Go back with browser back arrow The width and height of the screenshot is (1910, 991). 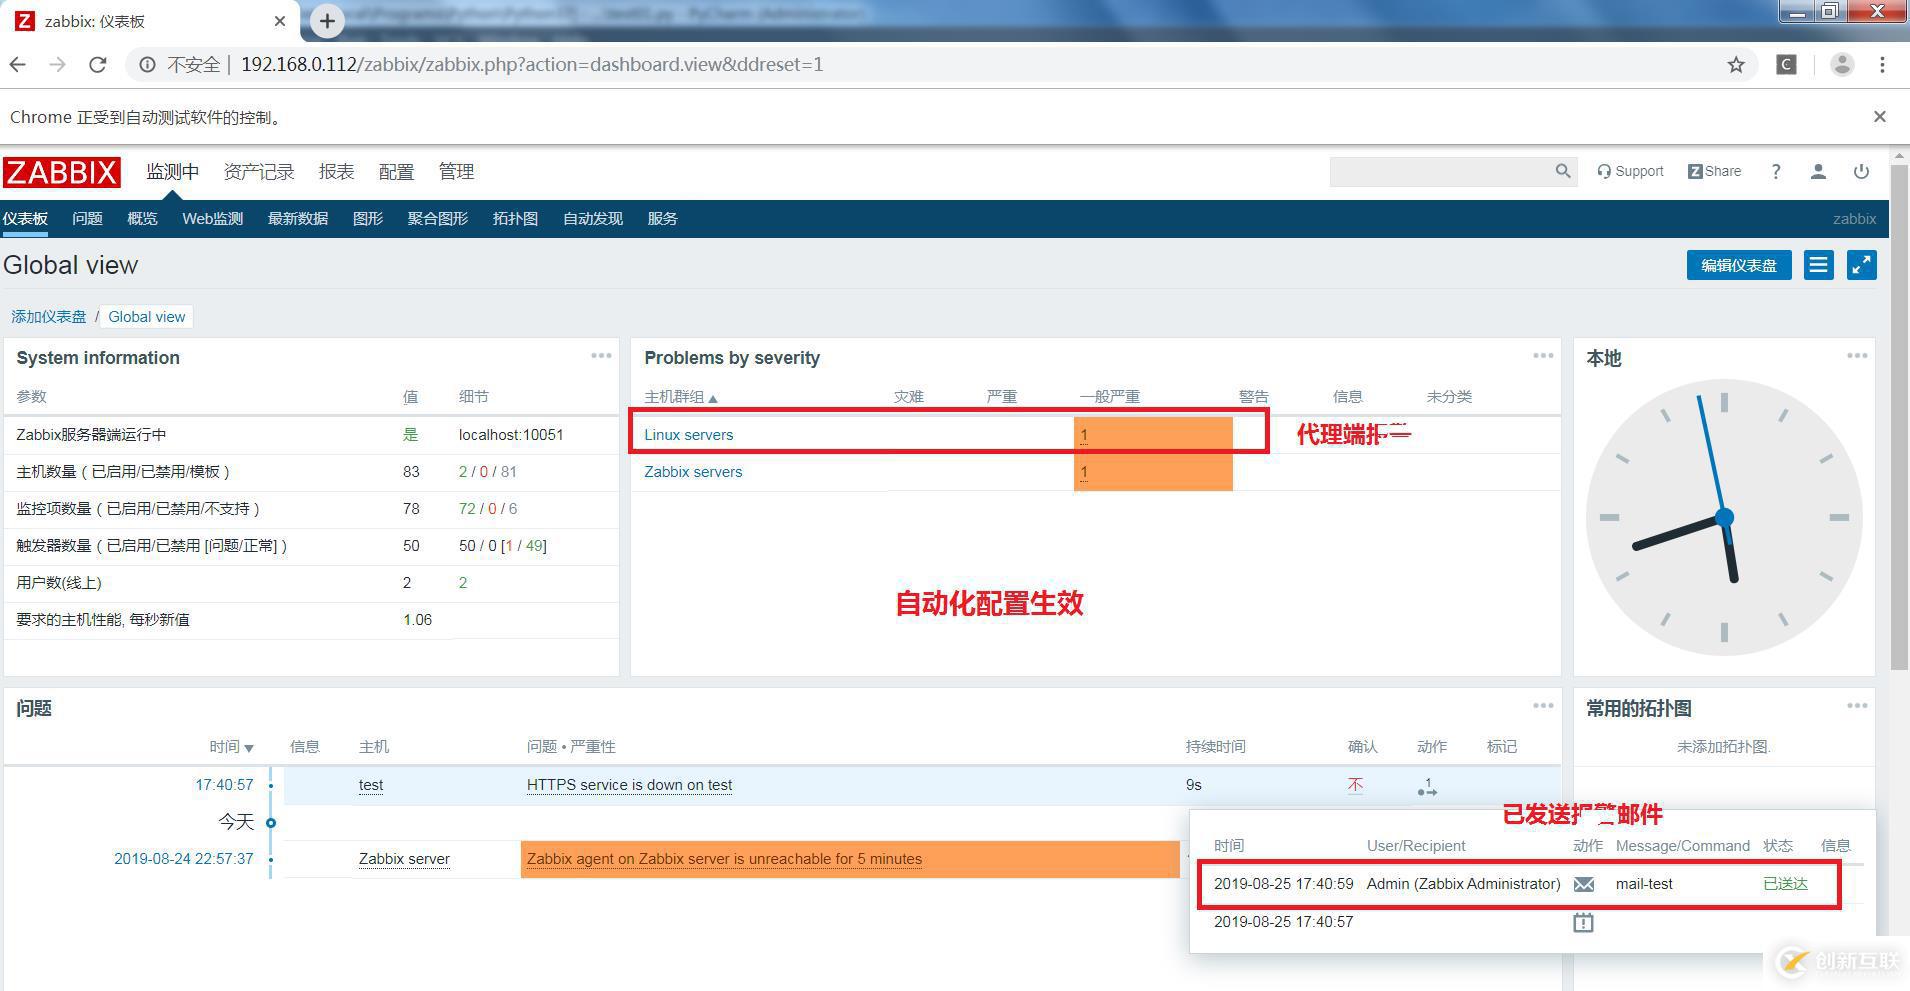click(x=17, y=65)
